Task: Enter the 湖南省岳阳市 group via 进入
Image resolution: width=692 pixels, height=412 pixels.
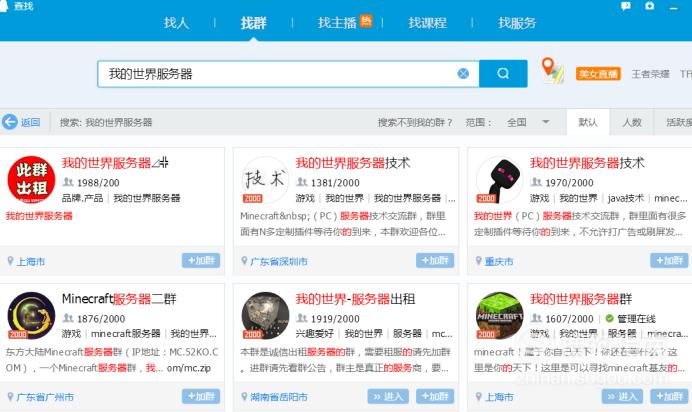Action: [388, 396]
